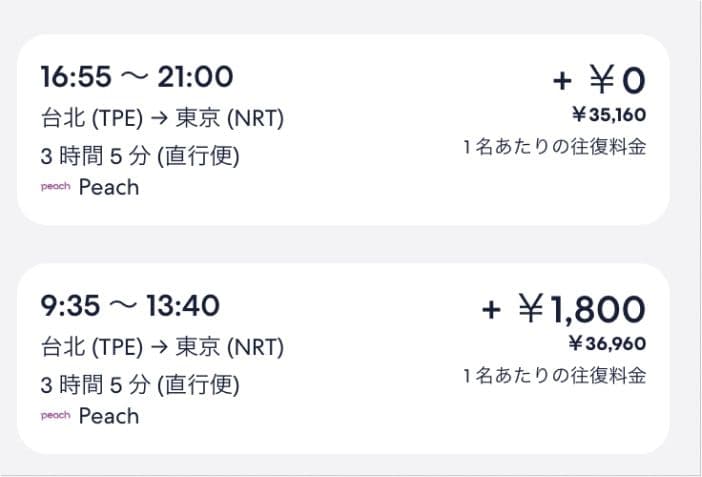This screenshot has width=702, height=477.
Task: Click the Peach logo on the 9:35 flight
Action: coord(55,416)
